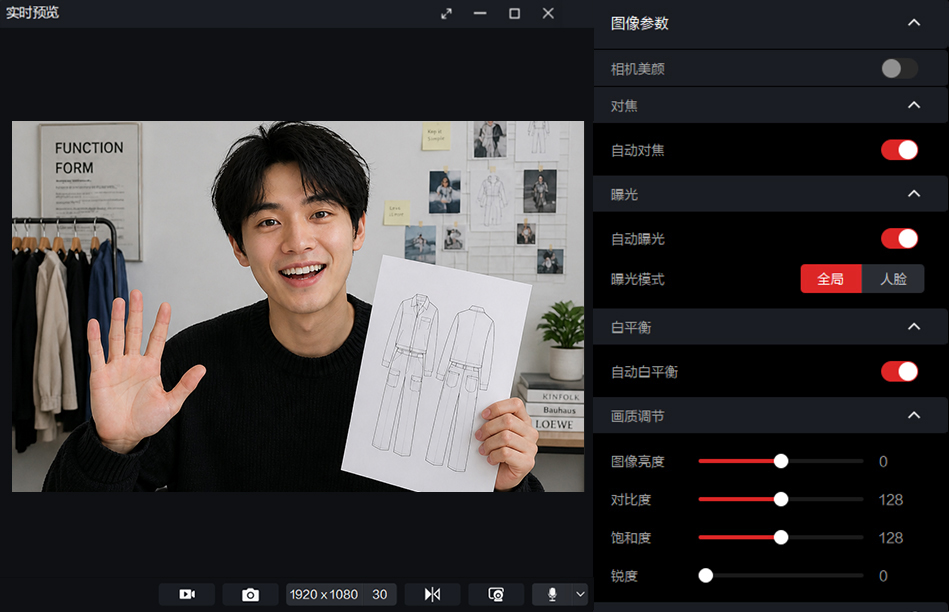
Task: Click the 锐度 slider handle
Action: [706, 576]
